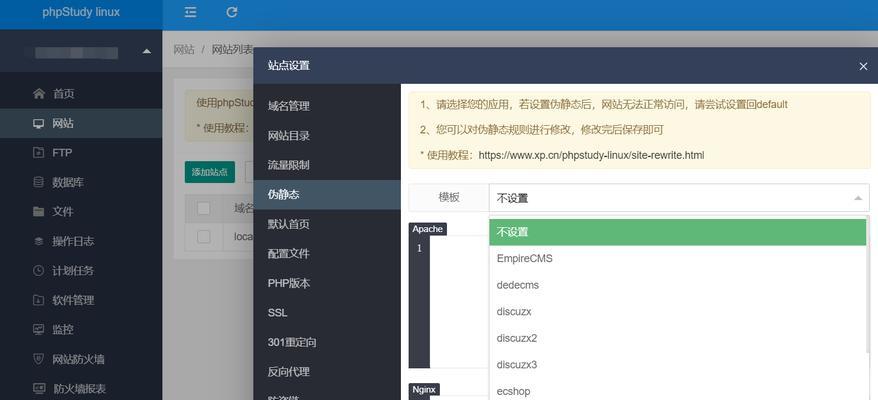Open 网站目录 settings tab
Image resolution: width=878 pixels, height=400 pixels.
(327, 136)
